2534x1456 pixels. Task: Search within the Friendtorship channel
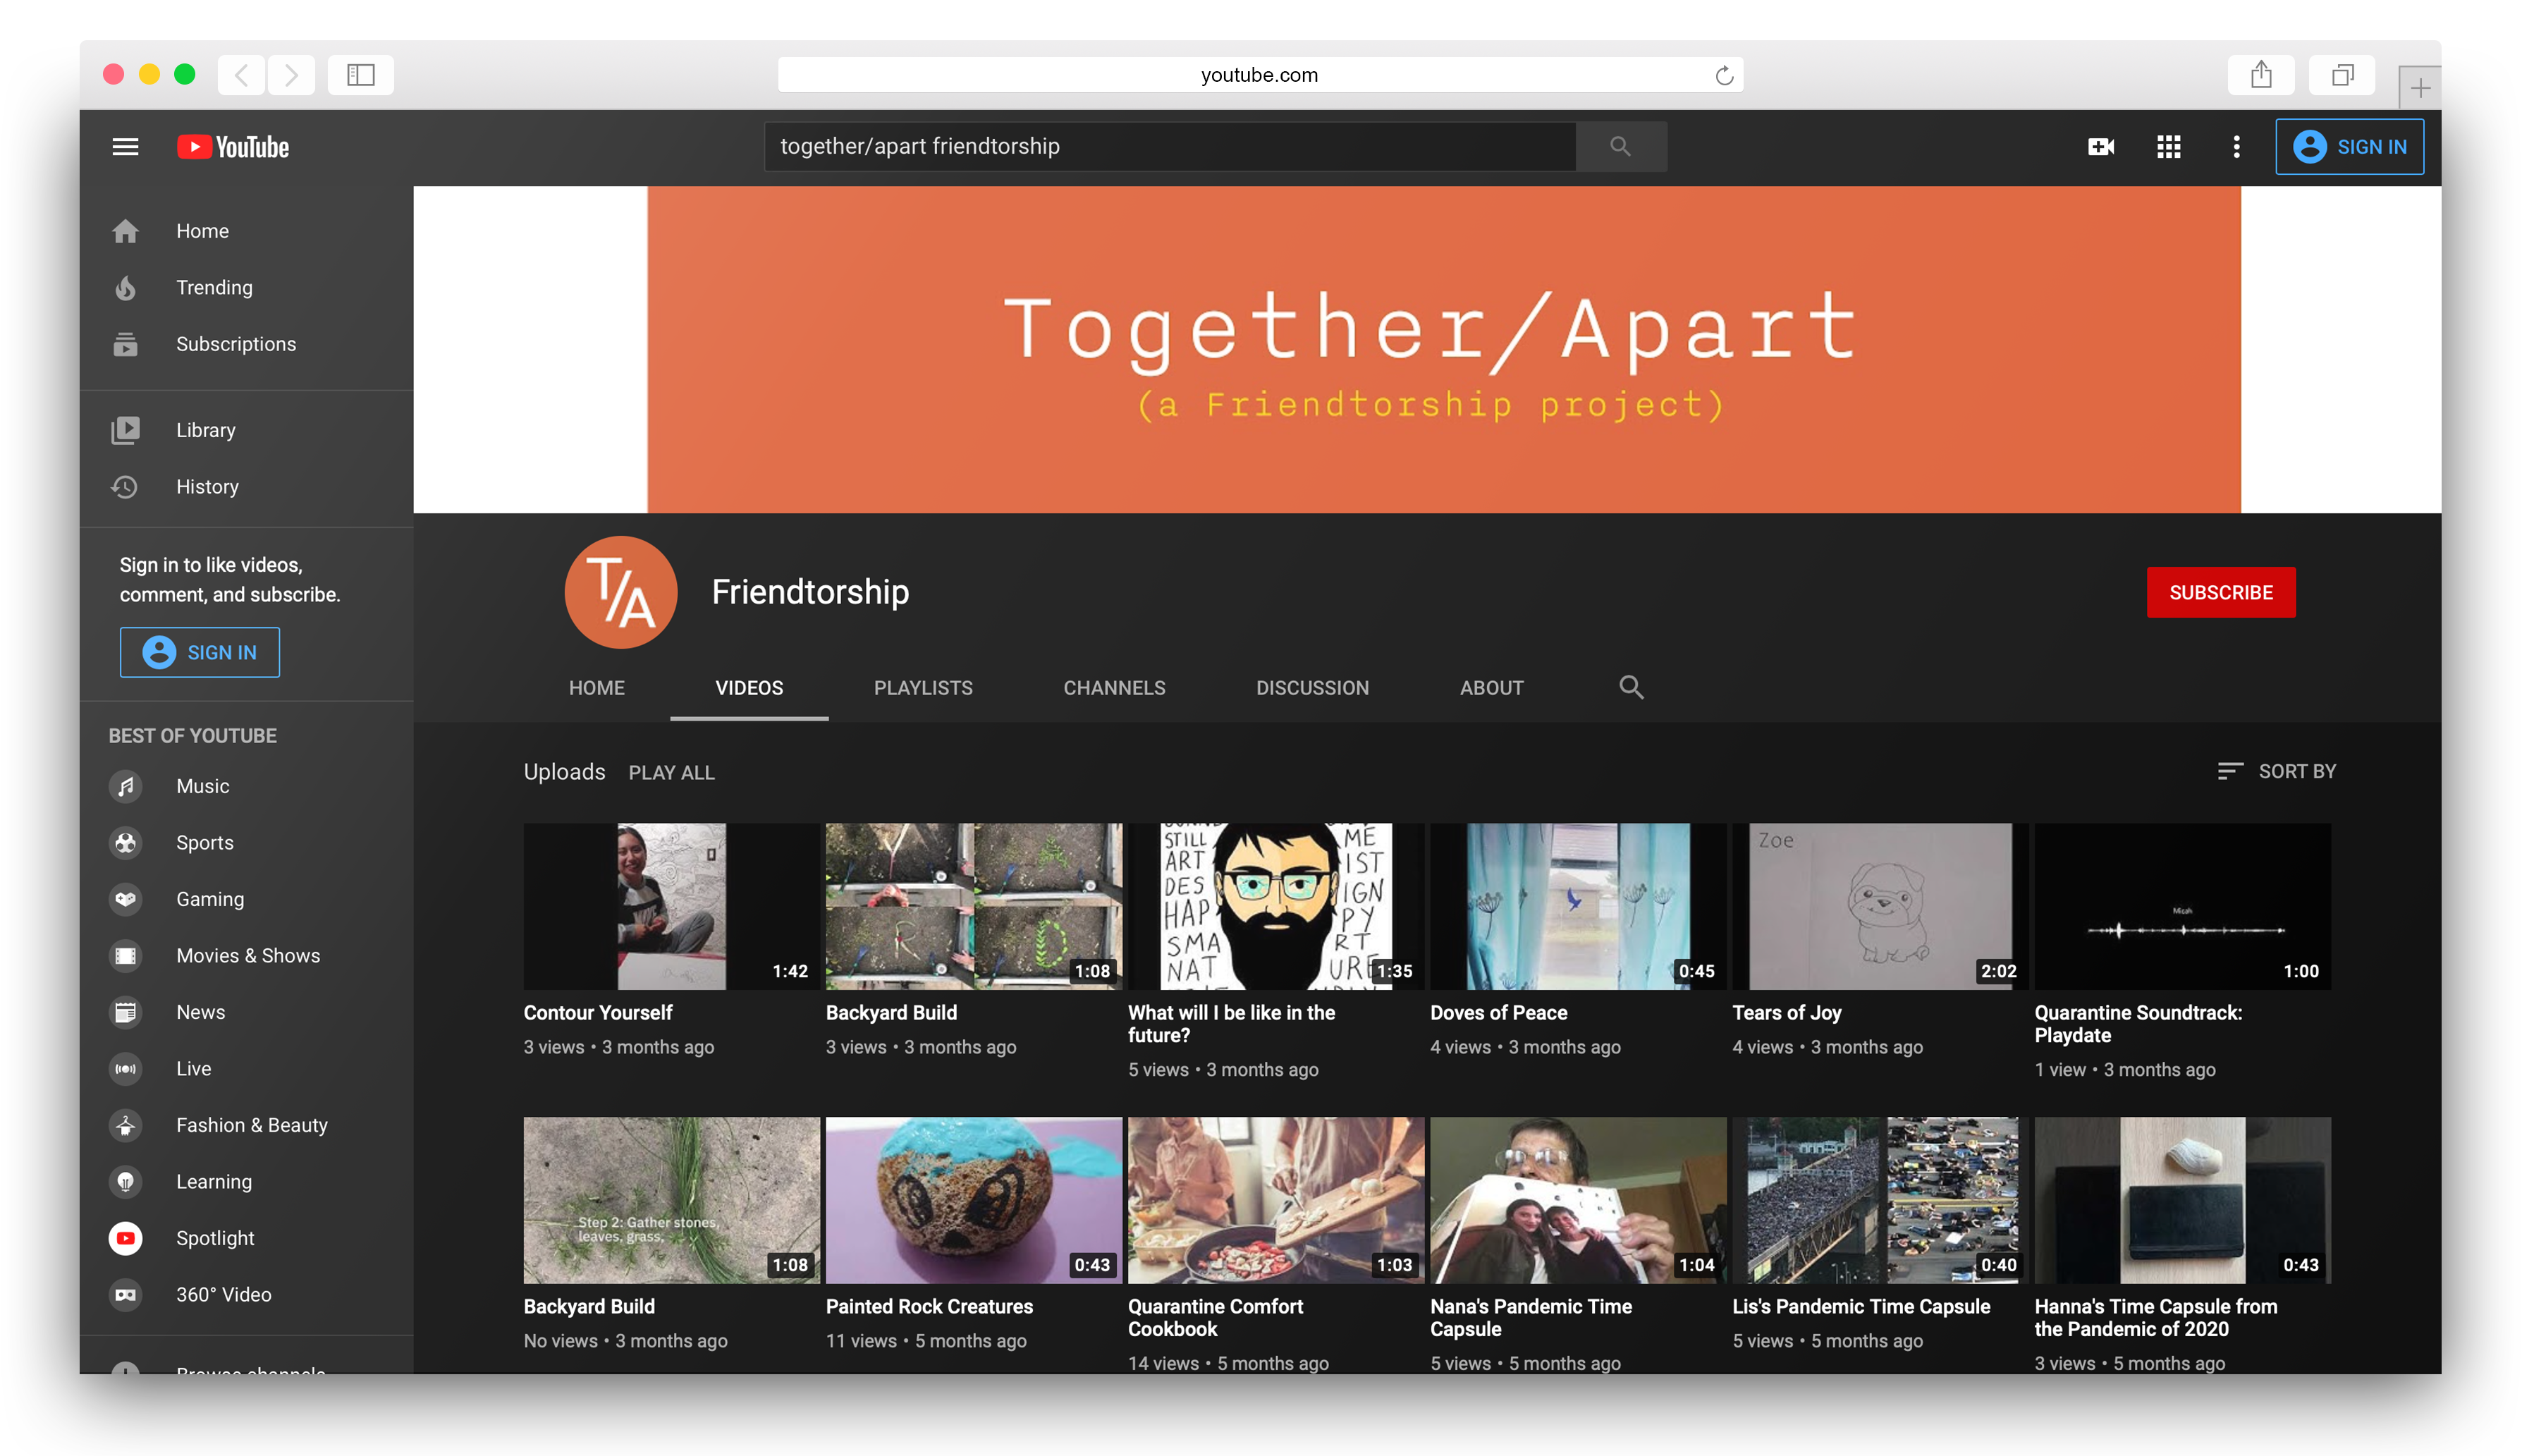click(x=1631, y=687)
